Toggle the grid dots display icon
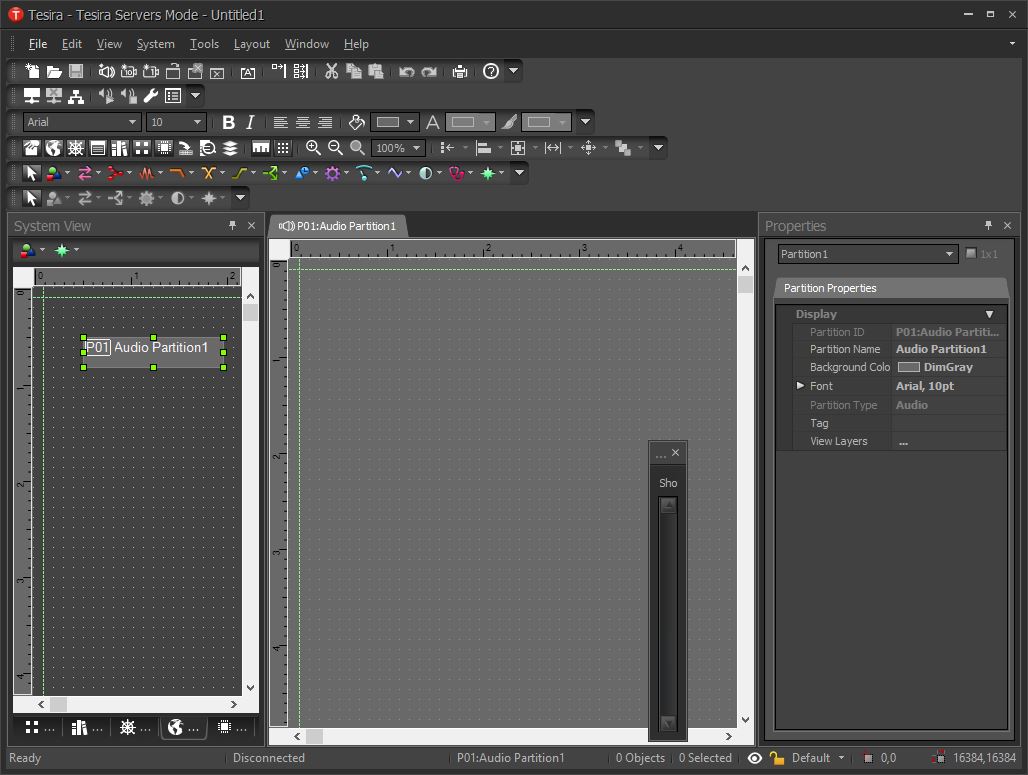The width and height of the screenshot is (1028, 775). [x=283, y=148]
